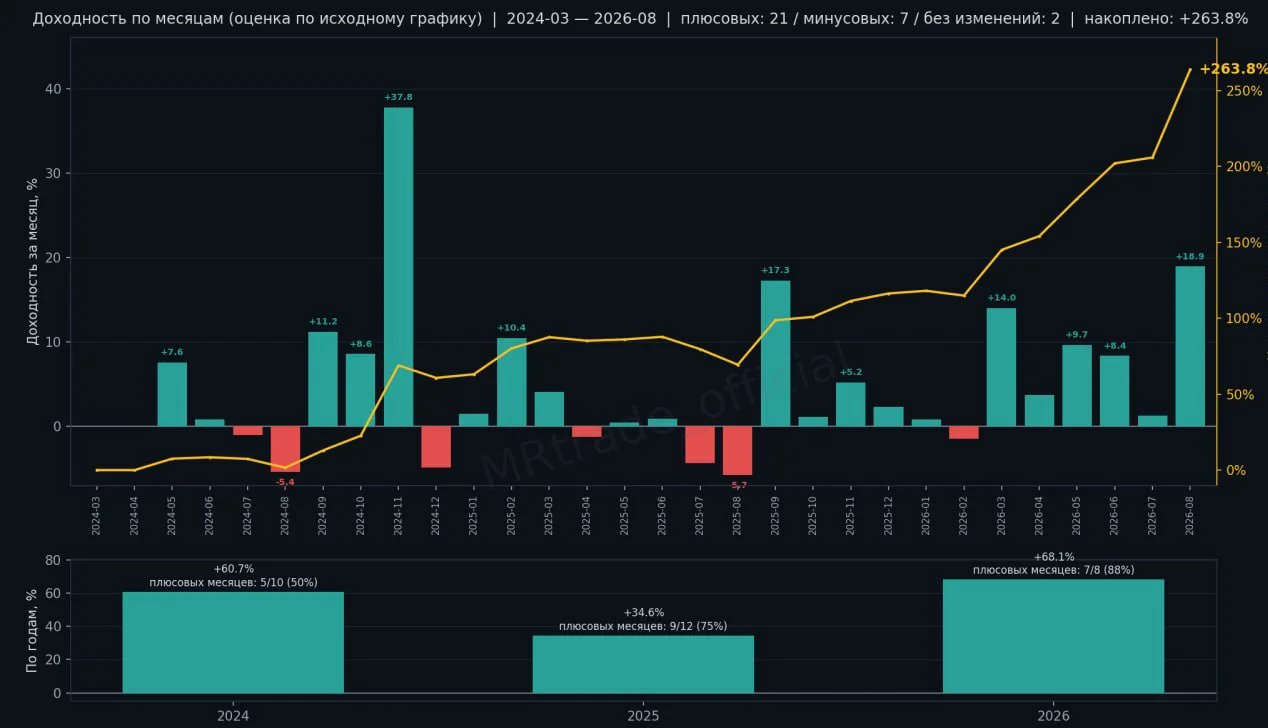This screenshot has height=728, width=1268.
Task: Select the 100% right axis tick
Action: pyautogui.click(x=1244, y=319)
